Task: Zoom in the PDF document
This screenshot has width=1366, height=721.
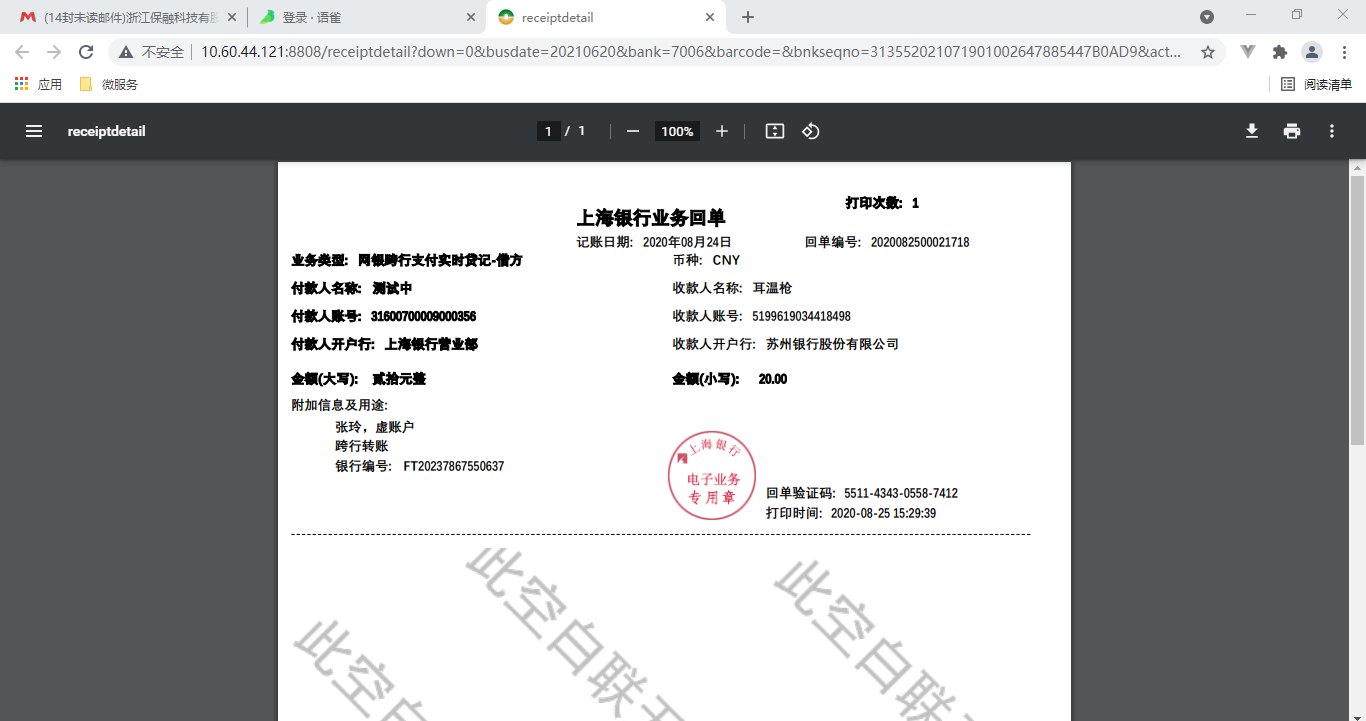Action: [722, 131]
